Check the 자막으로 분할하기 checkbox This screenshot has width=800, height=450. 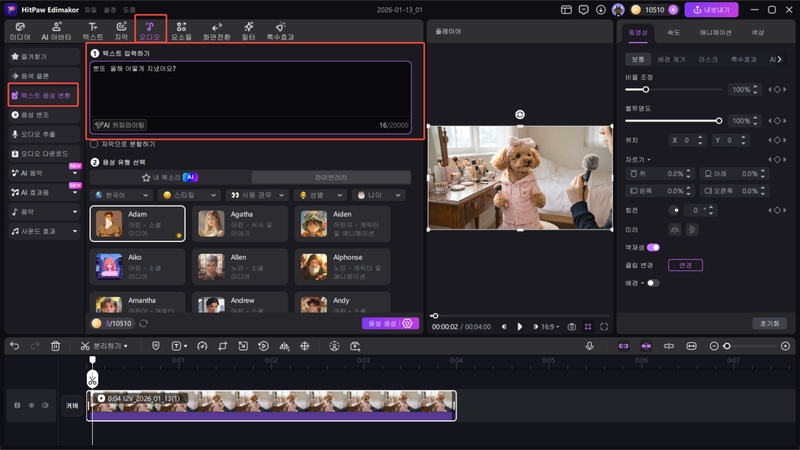(x=95, y=143)
